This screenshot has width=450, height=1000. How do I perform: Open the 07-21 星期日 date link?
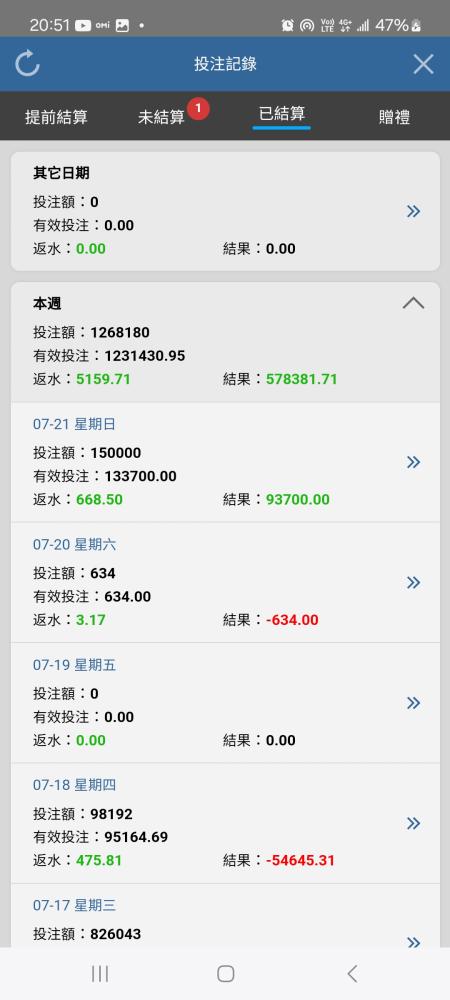click(x=74, y=424)
